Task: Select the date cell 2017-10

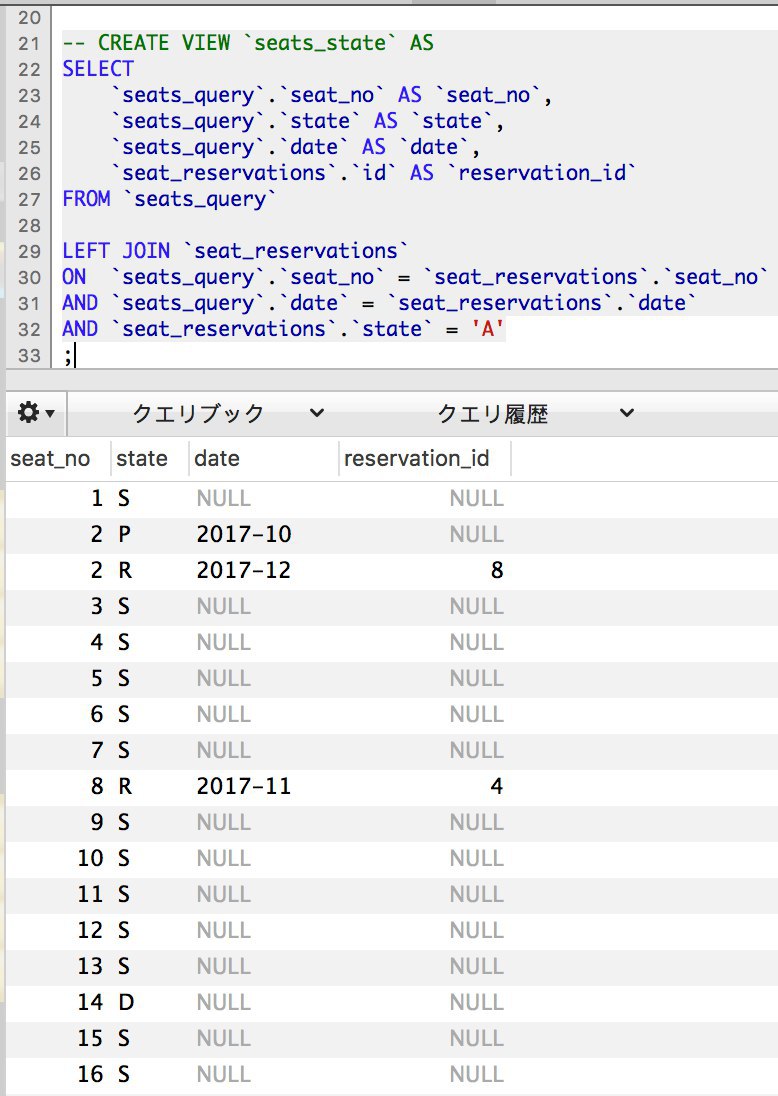Action: (x=244, y=535)
